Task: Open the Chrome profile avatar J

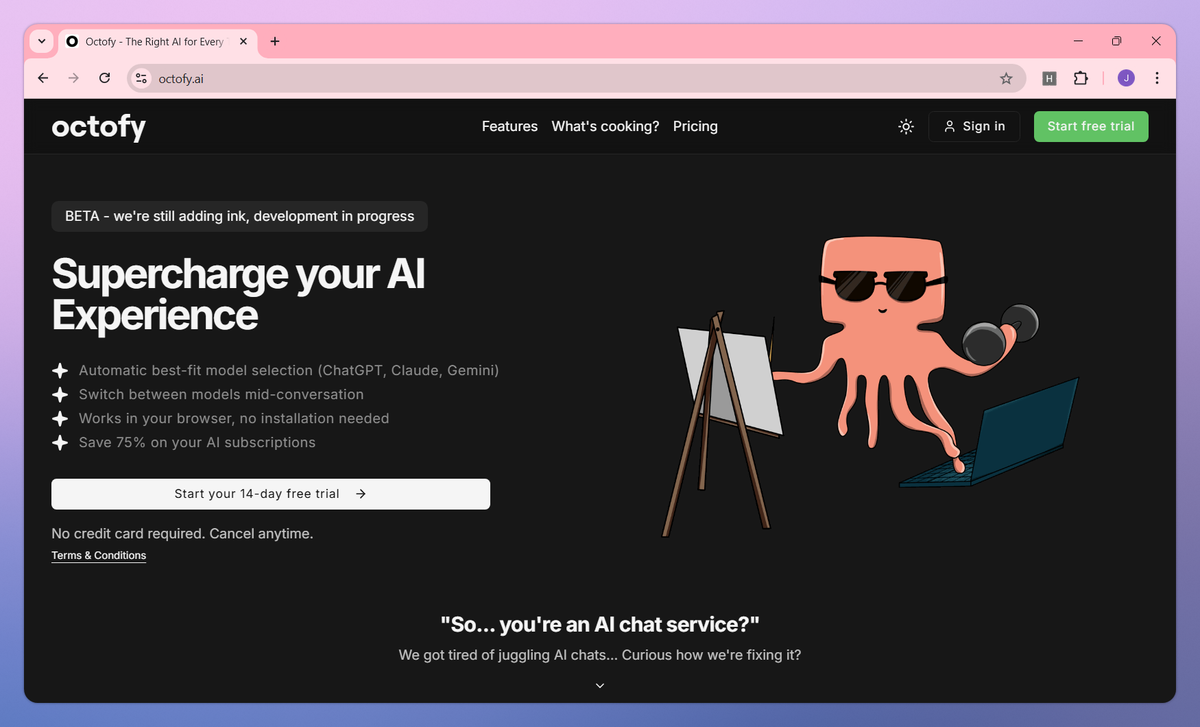Action: coord(1126,78)
